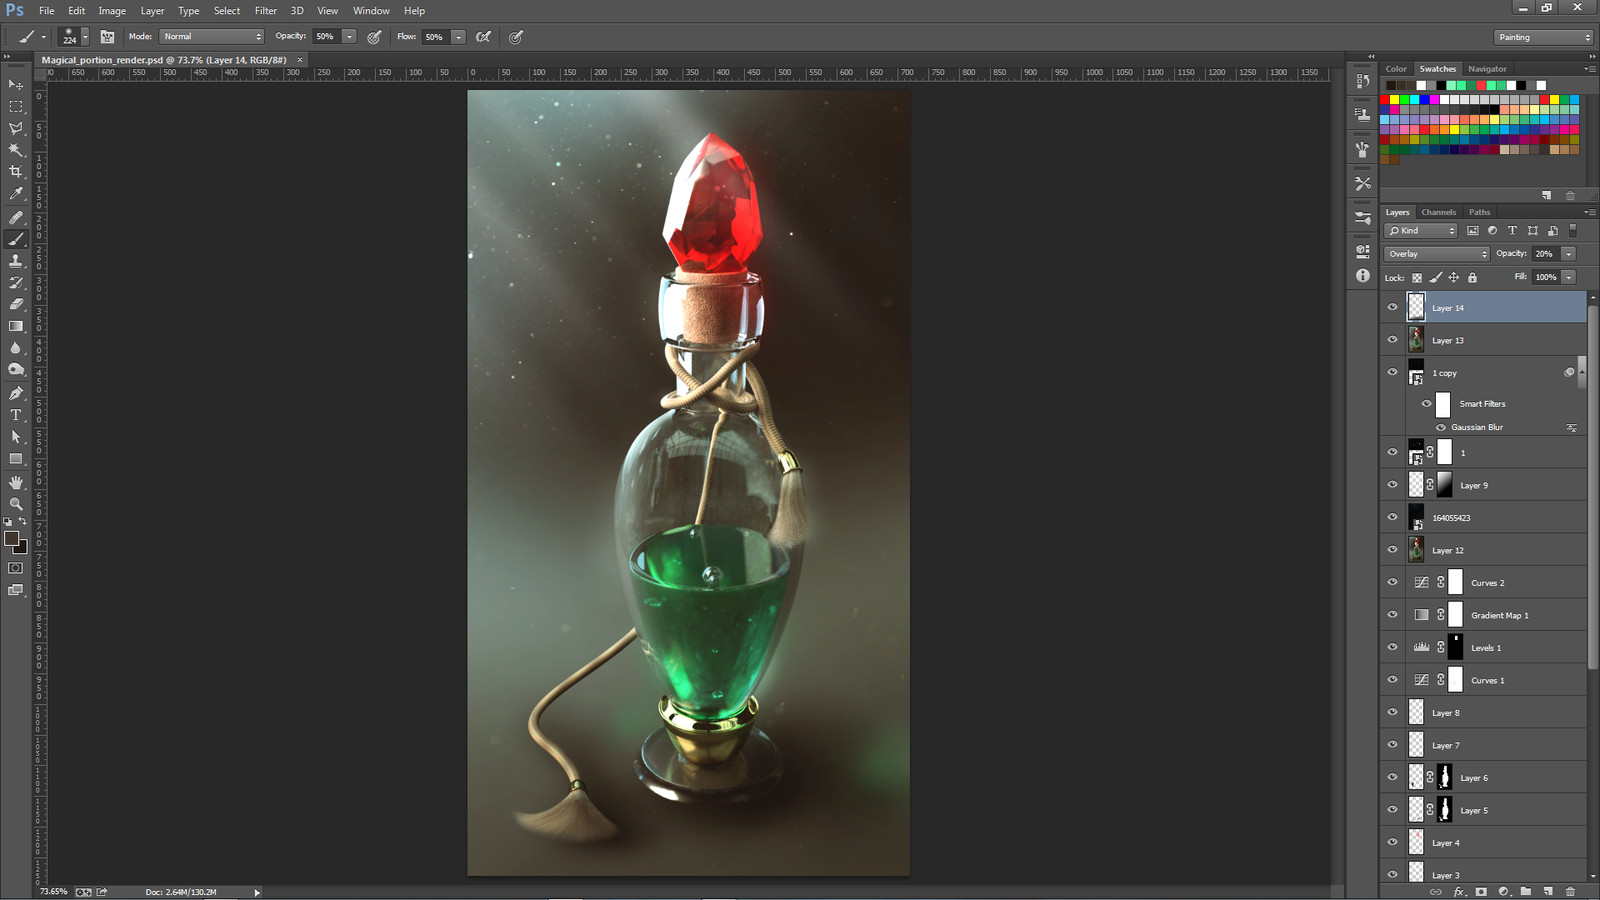Open layer blend mode Overlay dropdown
1600x900 pixels.
1436,254
